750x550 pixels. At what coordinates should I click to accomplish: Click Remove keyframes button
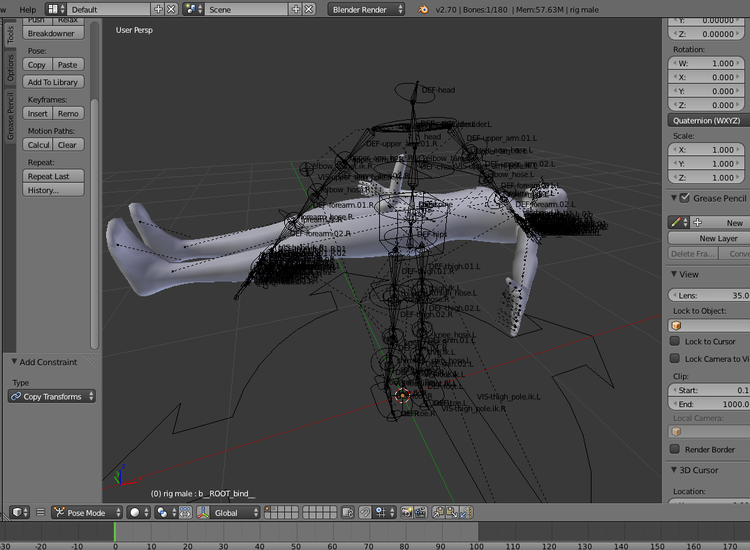68,113
